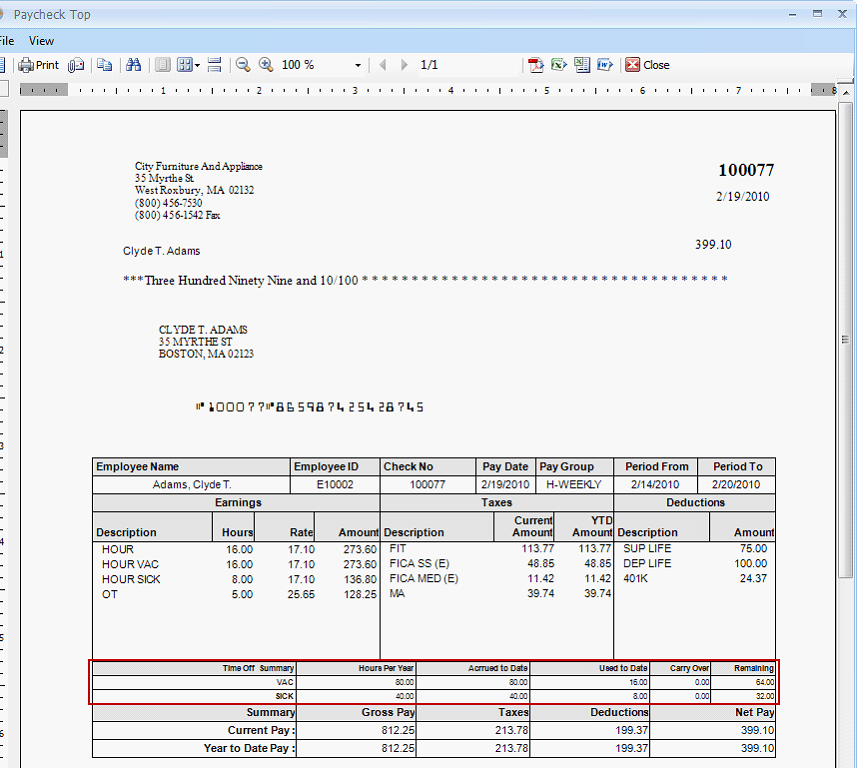Zoom out using the magnifier minus icon
This screenshot has height=769, width=858.
(243, 64)
